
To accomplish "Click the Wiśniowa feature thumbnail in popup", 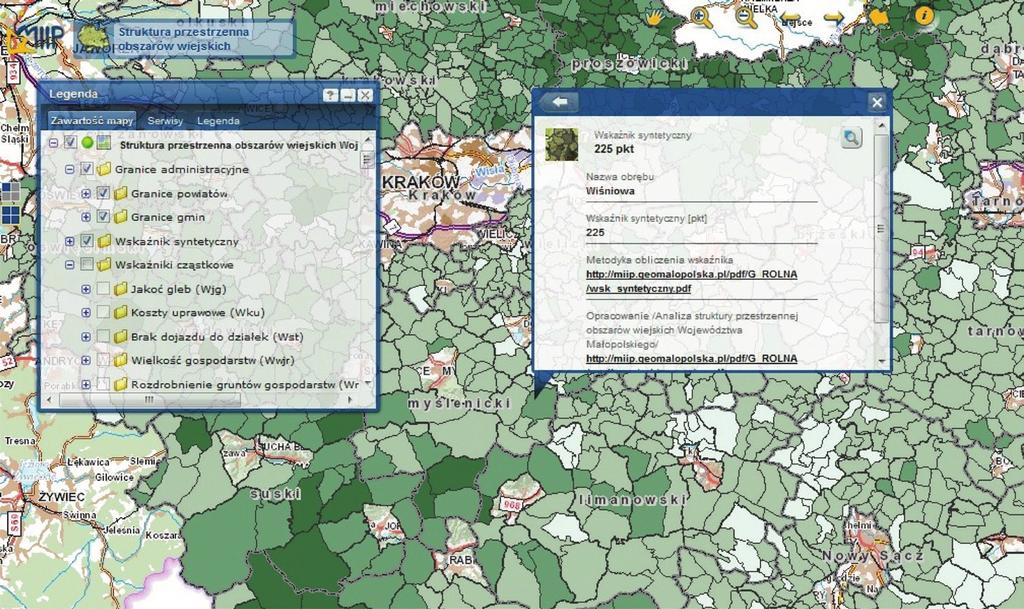I will 562,144.
